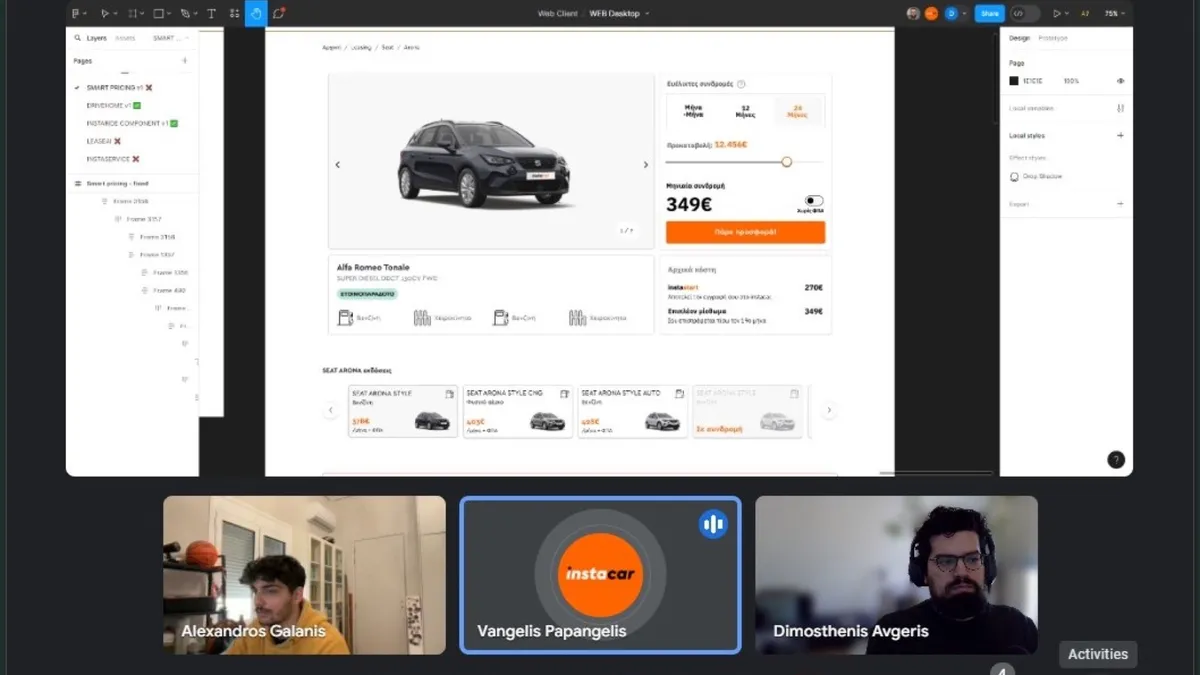1200x675 pixels.
Task: Open the help question mark button
Action: pyautogui.click(x=1116, y=460)
